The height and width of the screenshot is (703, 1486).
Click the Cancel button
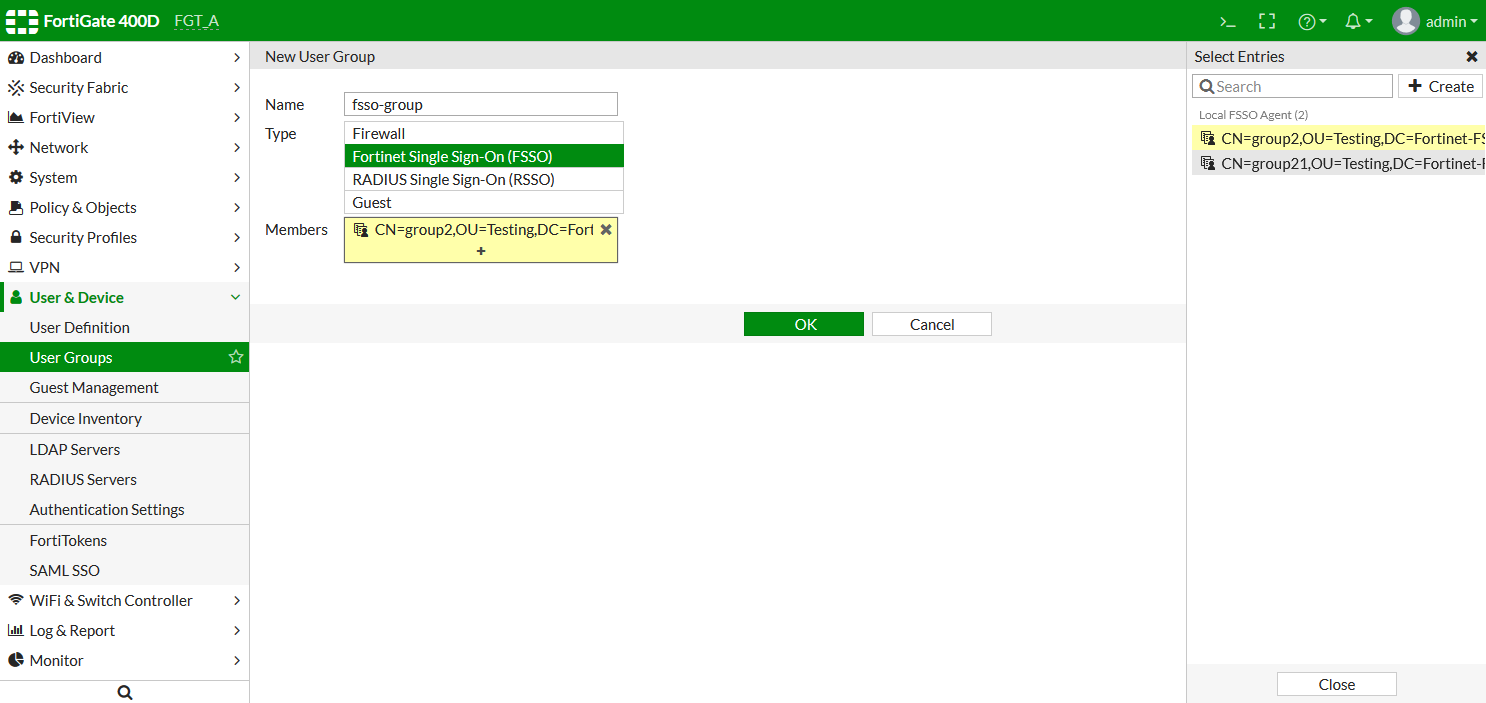932,324
